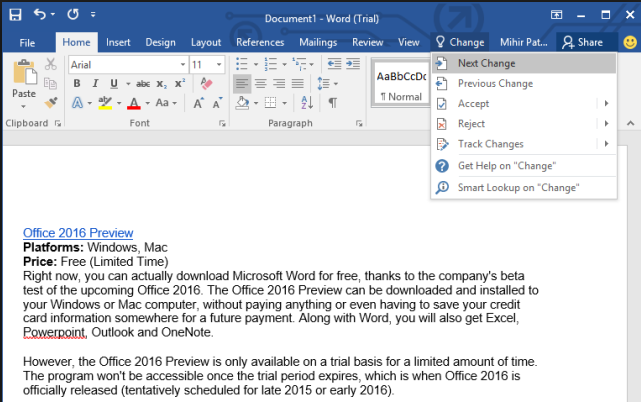Click Get Help on "Change"
The image size is (641, 402).
pyautogui.click(x=524, y=166)
